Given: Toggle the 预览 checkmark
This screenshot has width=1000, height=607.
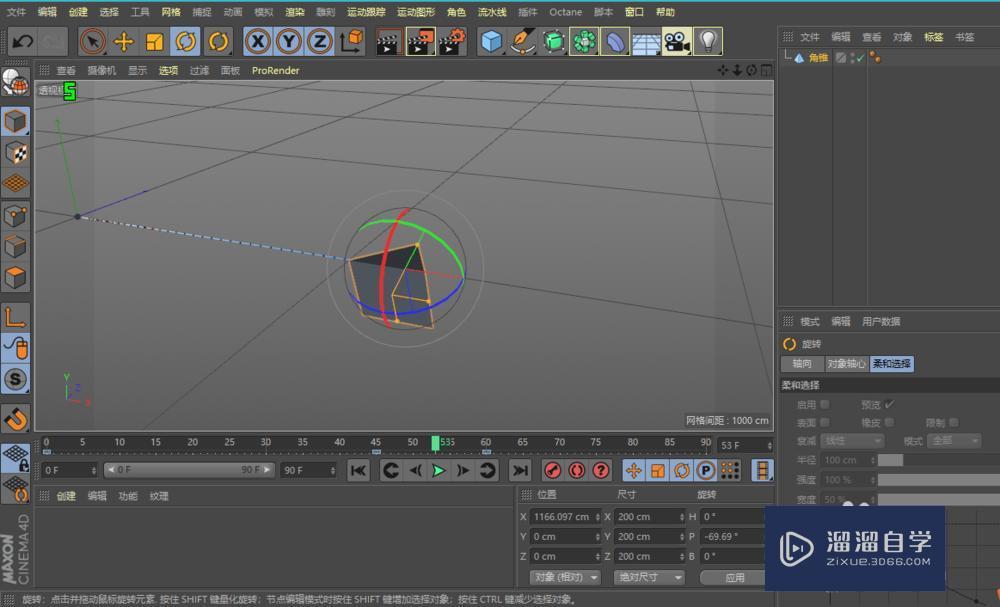Looking at the screenshot, I should (890, 404).
